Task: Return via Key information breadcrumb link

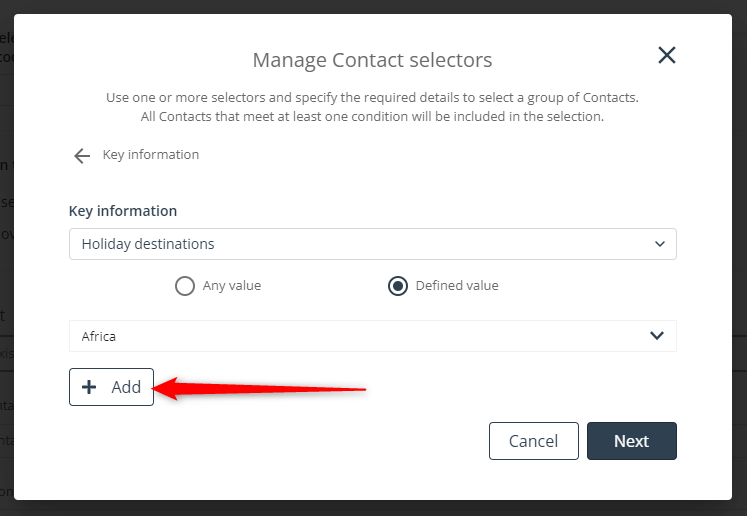Action: click(151, 154)
